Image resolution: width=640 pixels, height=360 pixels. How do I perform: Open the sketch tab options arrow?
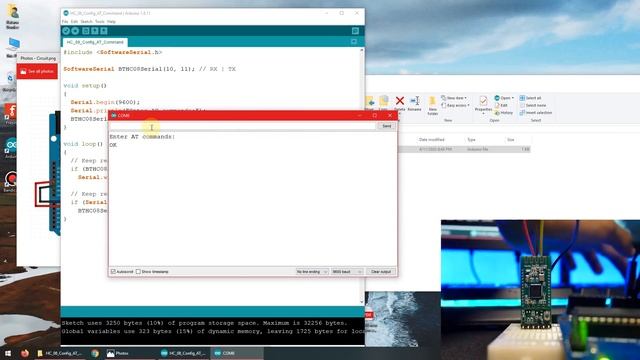[x=354, y=42]
